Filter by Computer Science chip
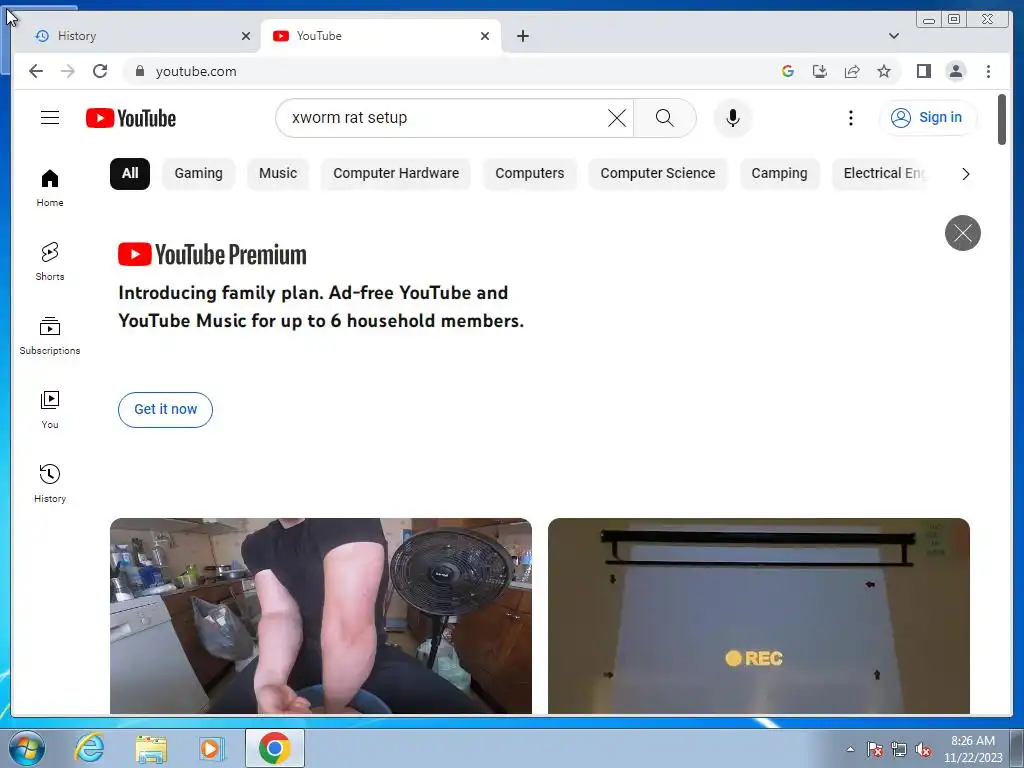 point(658,174)
